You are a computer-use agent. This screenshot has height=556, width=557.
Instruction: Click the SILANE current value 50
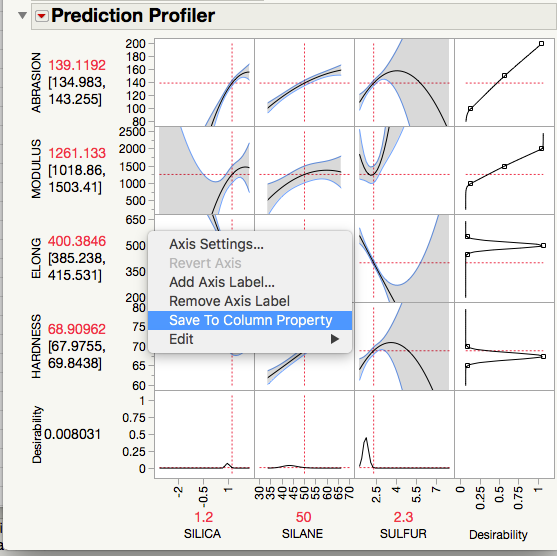(x=303, y=517)
